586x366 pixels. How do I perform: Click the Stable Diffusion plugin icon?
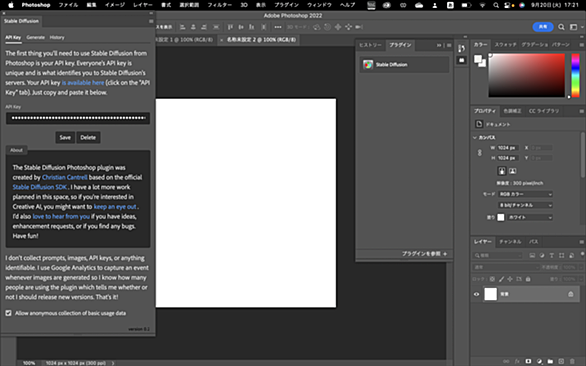[368, 65]
